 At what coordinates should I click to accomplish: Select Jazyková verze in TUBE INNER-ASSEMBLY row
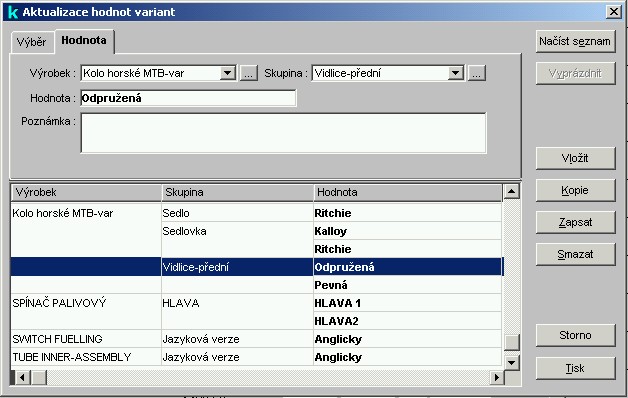coord(237,357)
